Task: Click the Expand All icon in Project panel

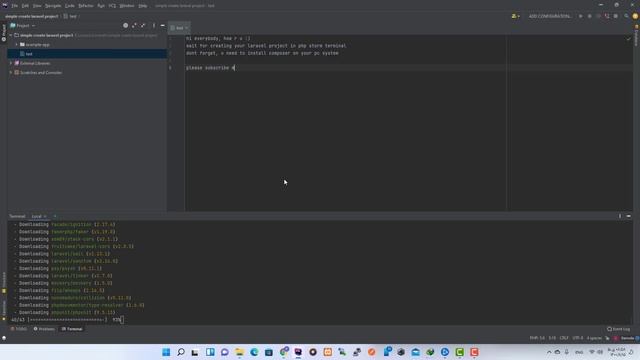Action: click(x=134, y=26)
